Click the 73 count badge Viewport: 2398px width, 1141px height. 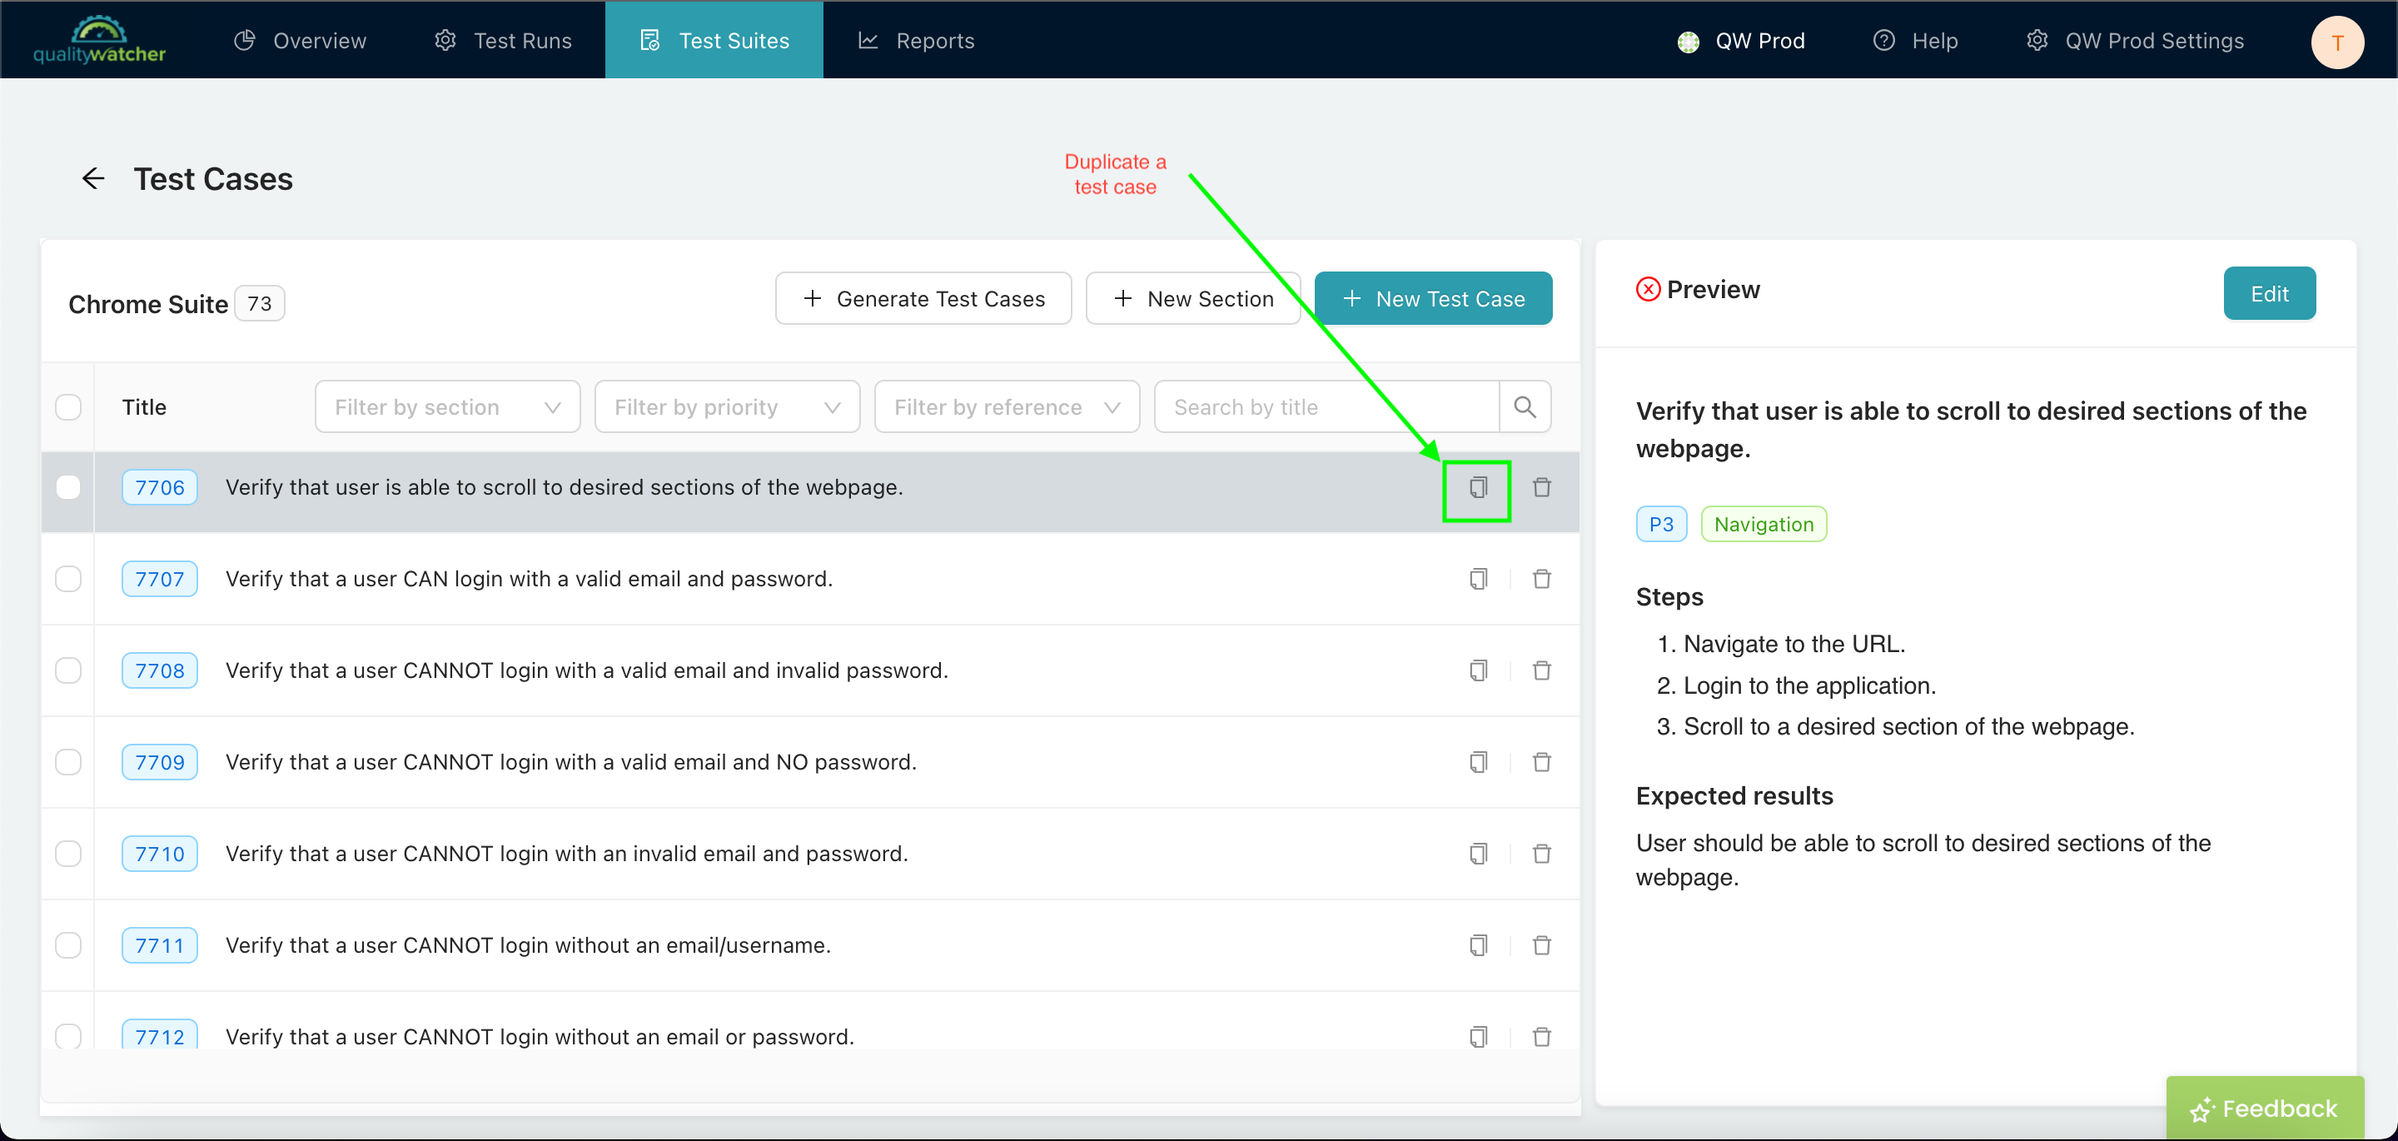pos(260,304)
